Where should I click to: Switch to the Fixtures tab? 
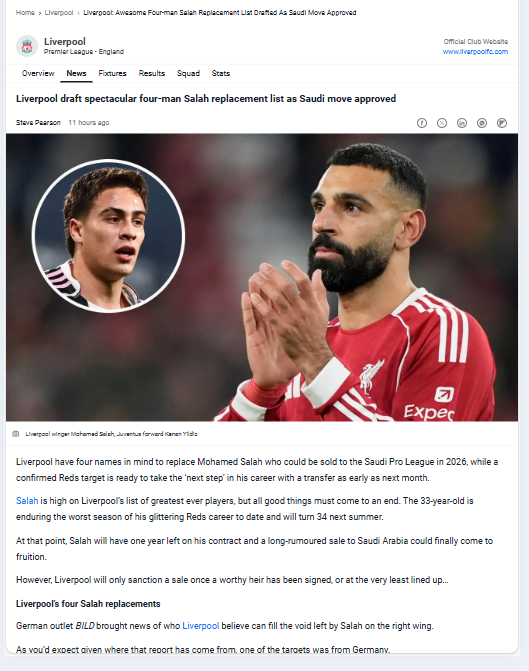click(112, 73)
